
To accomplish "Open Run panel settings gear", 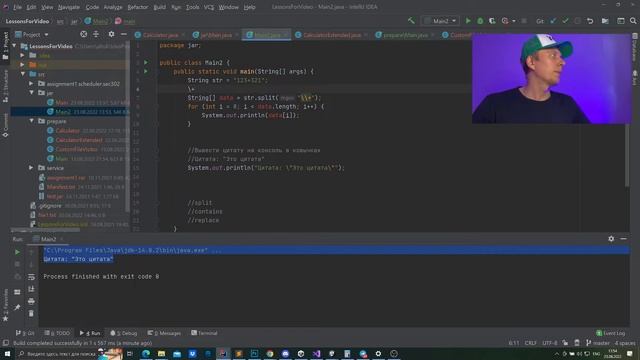I will 611,239.
